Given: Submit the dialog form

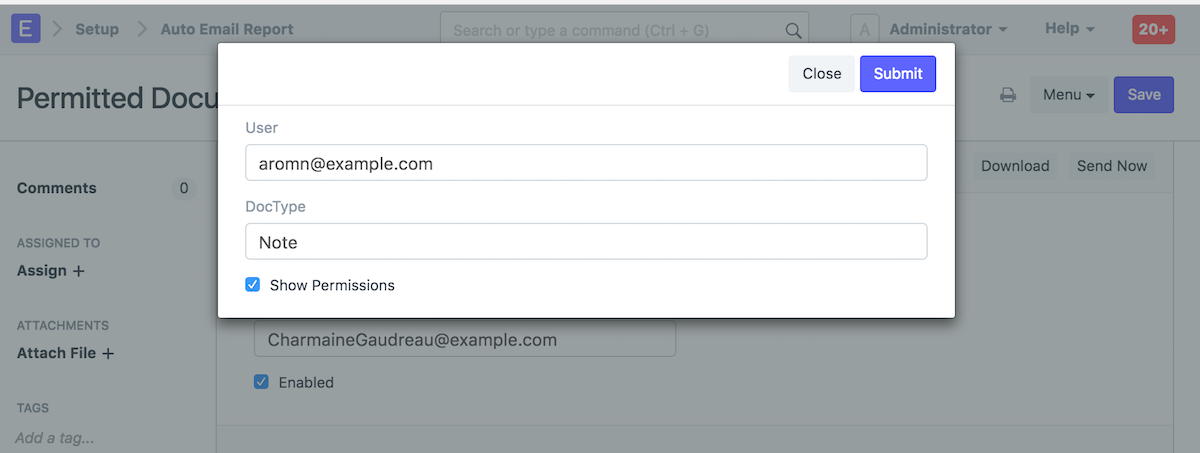Looking at the screenshot, I should [897, 73].
